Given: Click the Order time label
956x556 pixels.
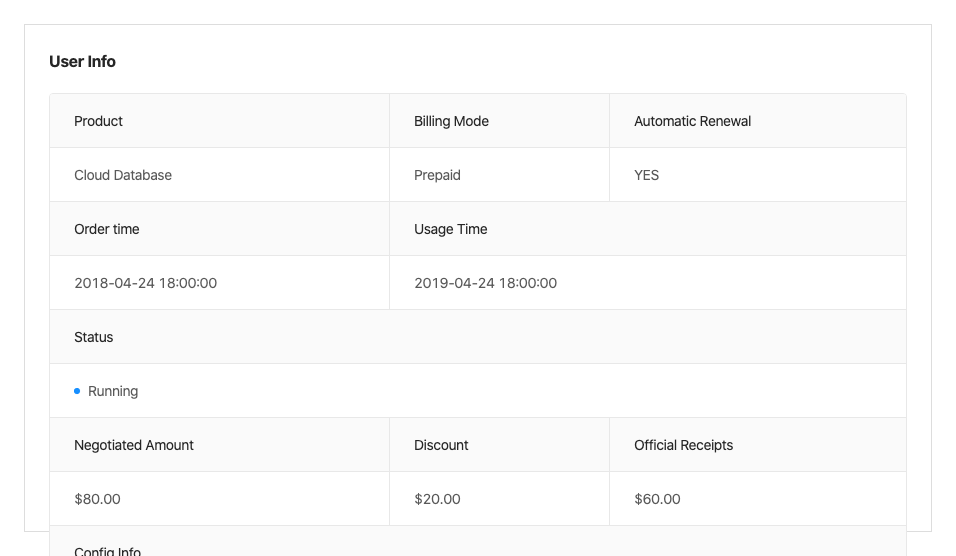Looking at the screenshot, I should point(107,229).
